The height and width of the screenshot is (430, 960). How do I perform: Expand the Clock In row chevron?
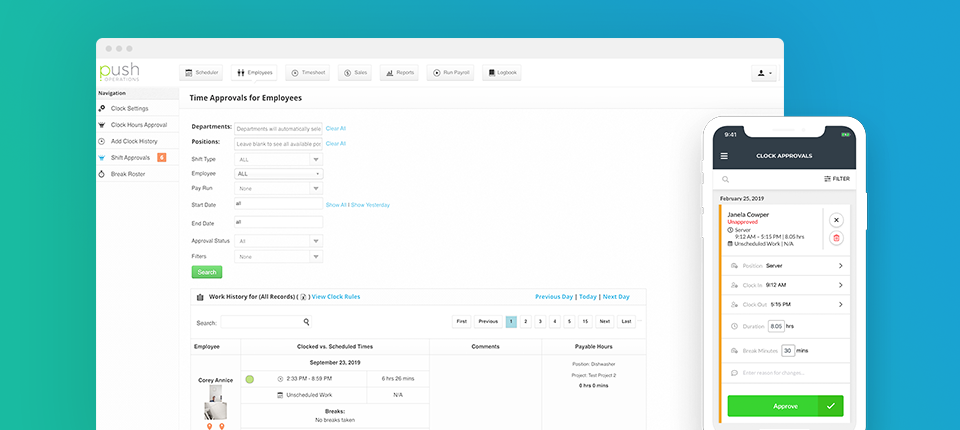click(840, 285)
